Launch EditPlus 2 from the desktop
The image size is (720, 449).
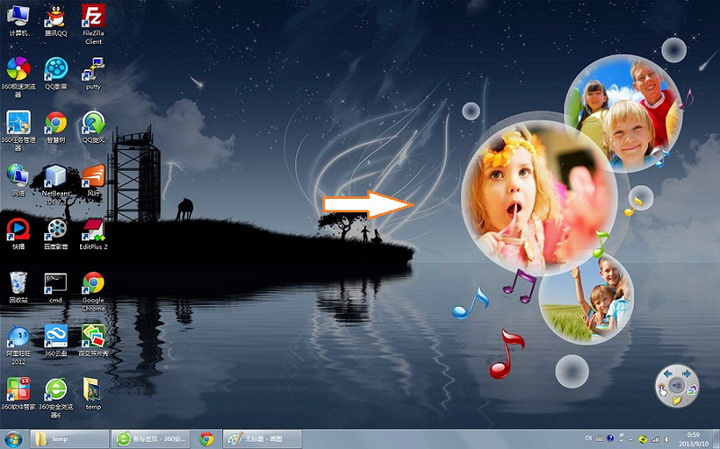pyautogui.click(x=93, y=230)
